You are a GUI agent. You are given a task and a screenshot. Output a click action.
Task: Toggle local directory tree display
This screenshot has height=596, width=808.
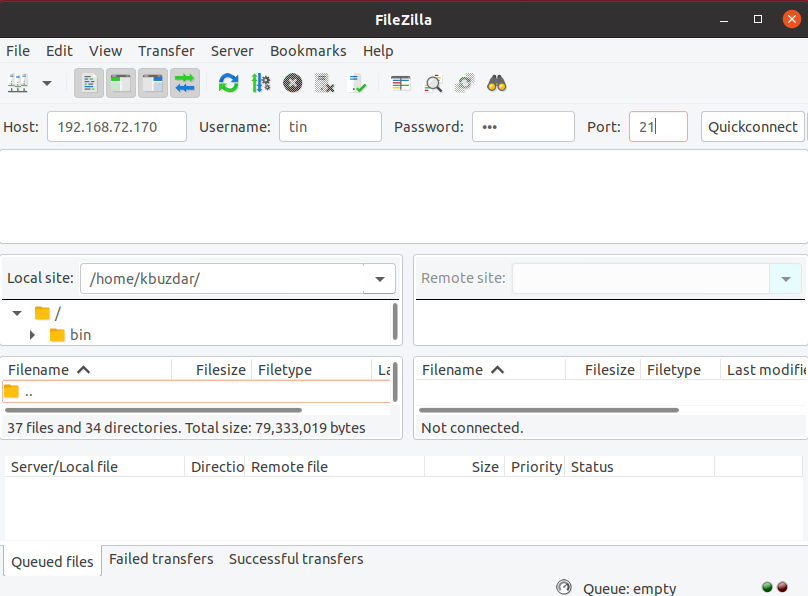[x=121, y=83]
